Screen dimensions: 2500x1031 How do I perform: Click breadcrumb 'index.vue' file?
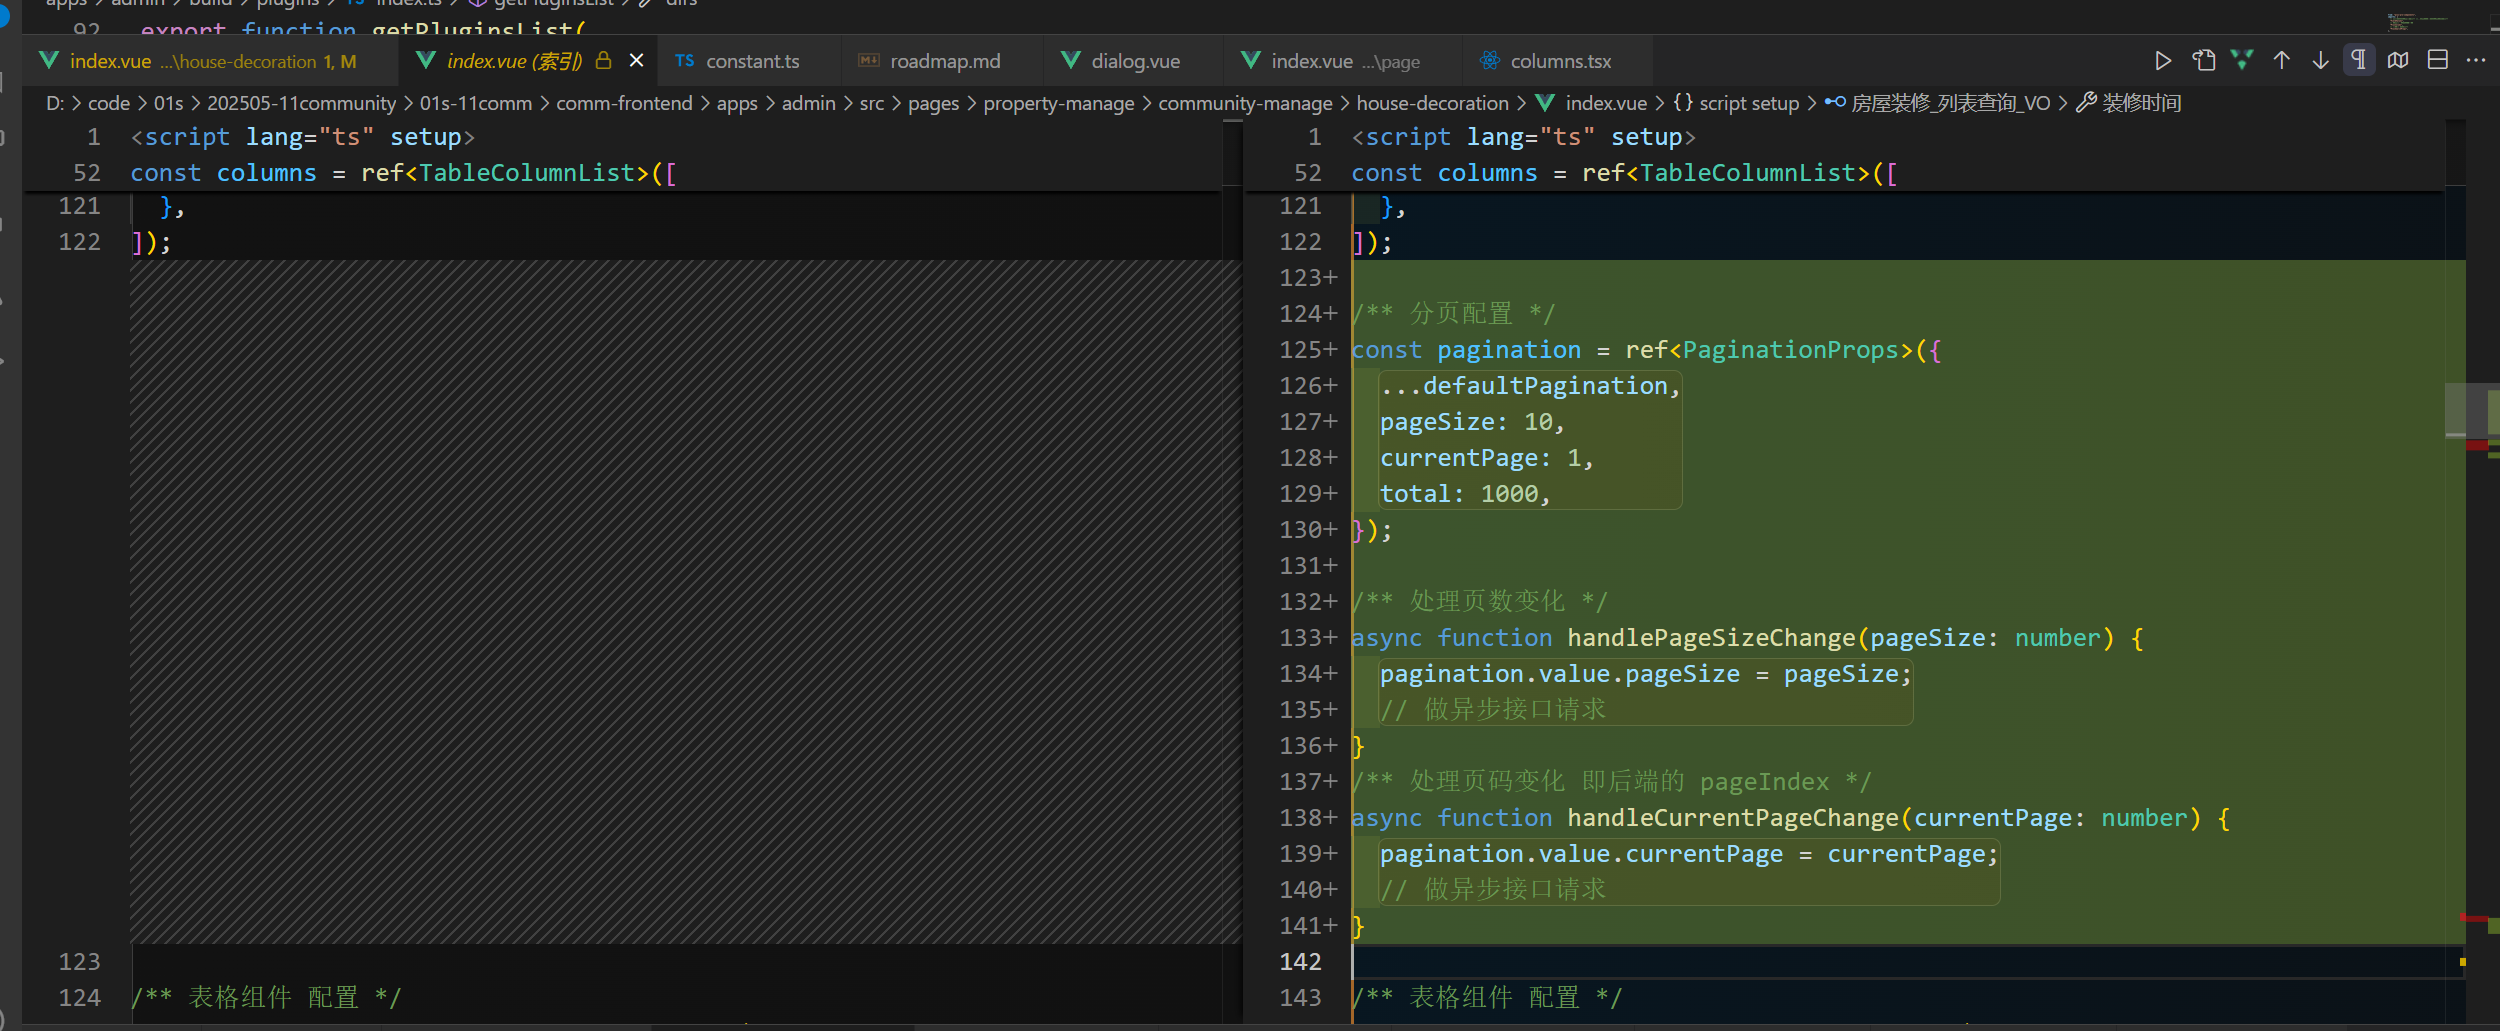1606,103
